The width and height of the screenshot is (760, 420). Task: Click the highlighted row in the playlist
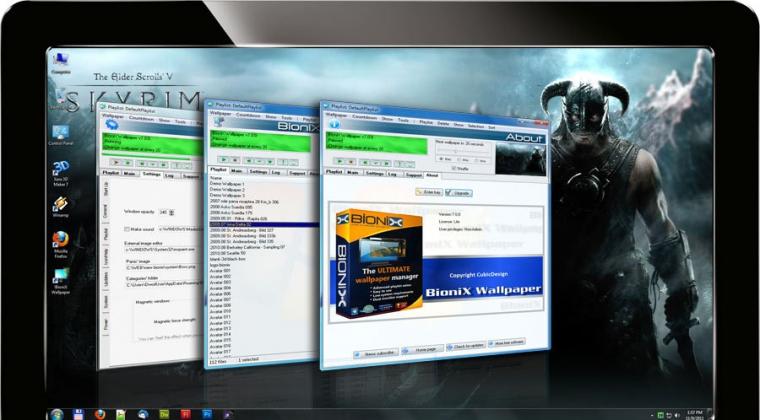click(x=264, y=225)
